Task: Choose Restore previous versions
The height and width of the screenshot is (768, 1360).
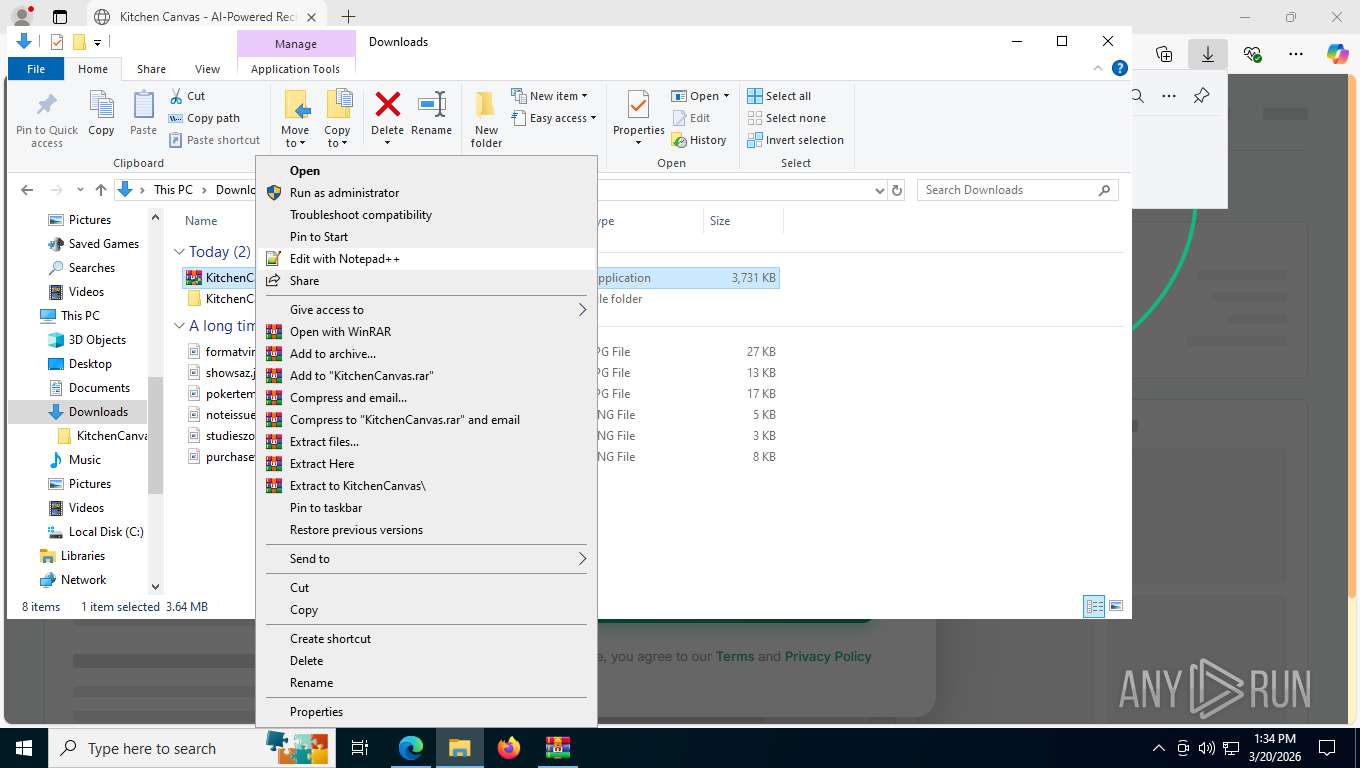Action: 426,530
